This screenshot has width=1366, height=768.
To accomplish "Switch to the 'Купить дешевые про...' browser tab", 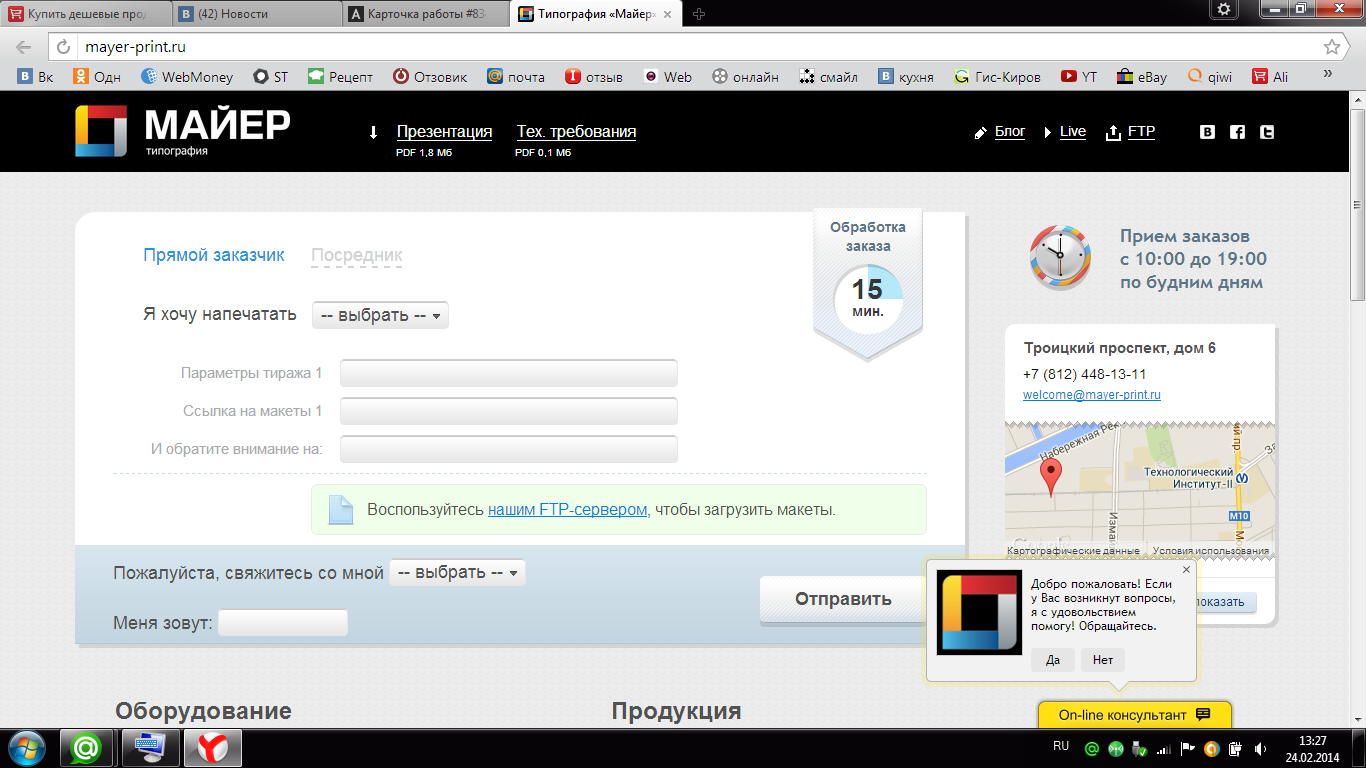I will [x=86, y=14].
